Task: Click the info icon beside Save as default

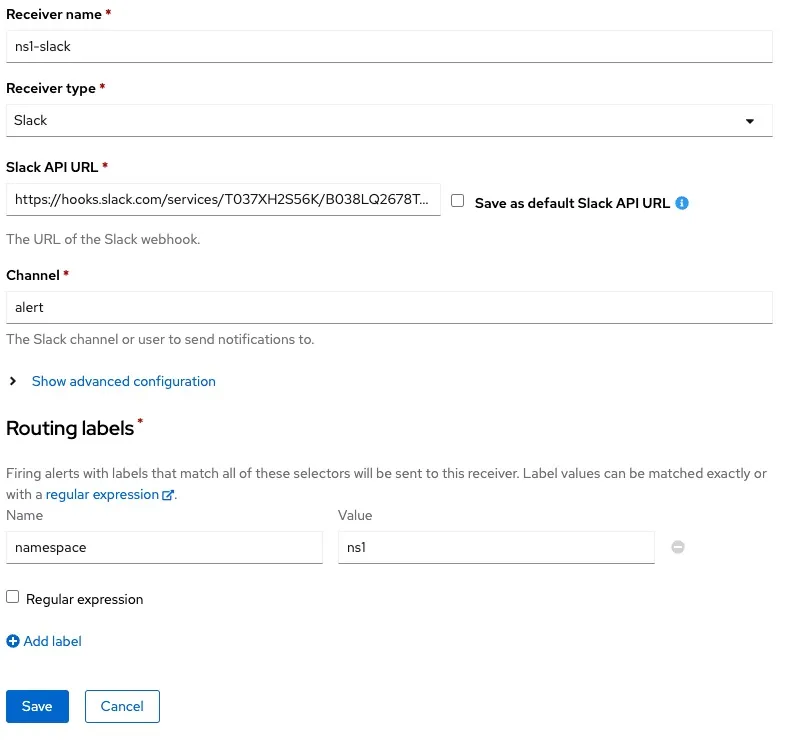Action: coord(682,203)
